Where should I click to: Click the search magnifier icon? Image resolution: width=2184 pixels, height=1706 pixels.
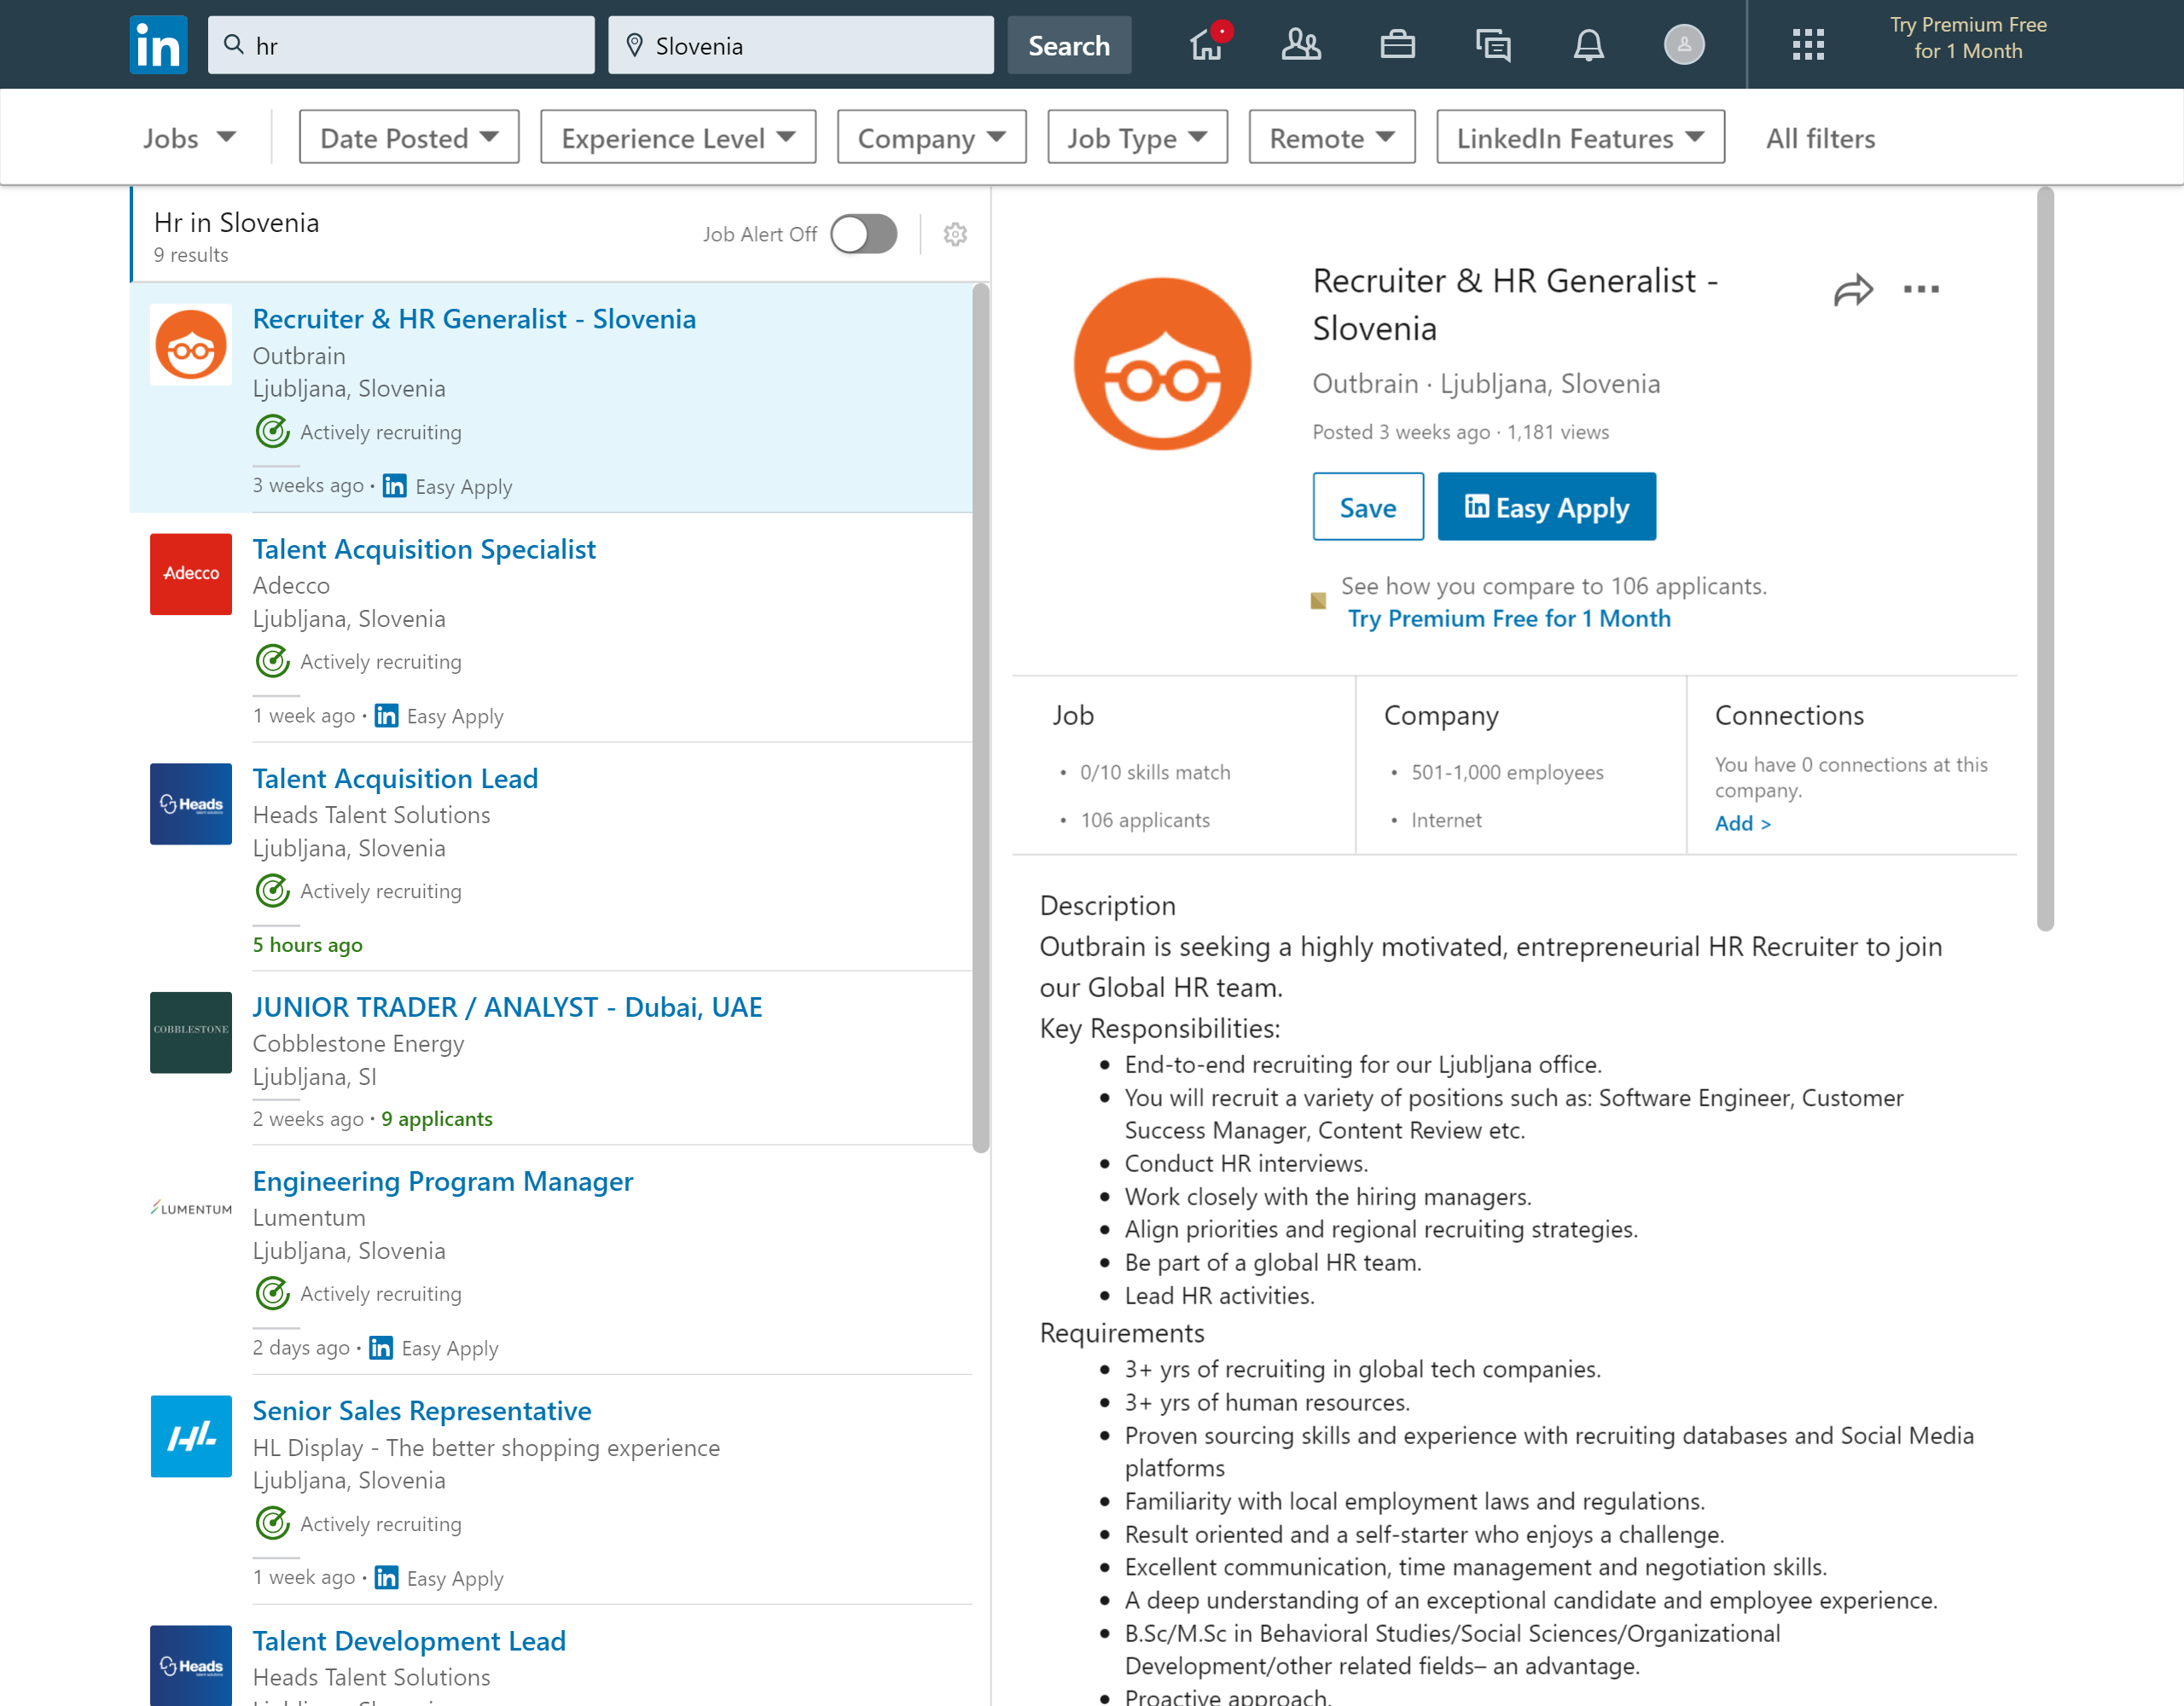coord(233,45)
